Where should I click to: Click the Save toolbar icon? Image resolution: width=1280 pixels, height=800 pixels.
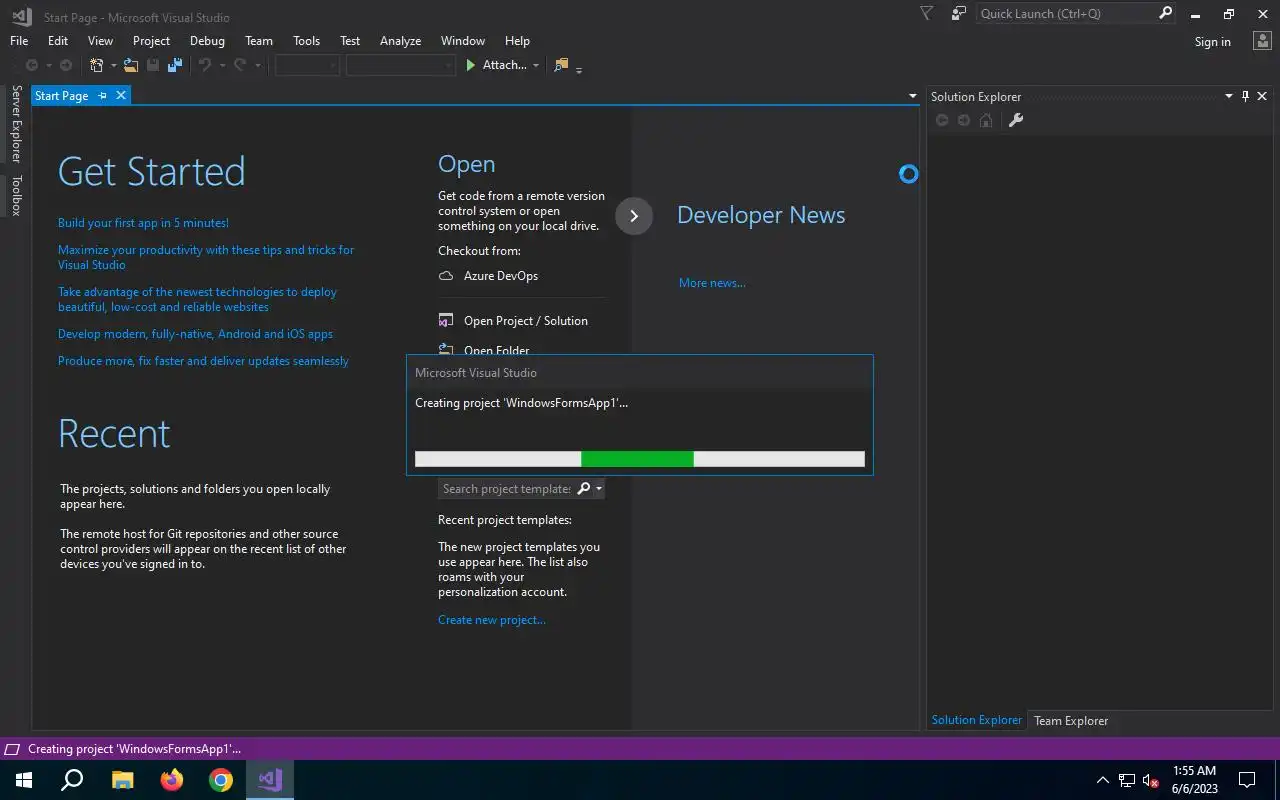[153, 65]
